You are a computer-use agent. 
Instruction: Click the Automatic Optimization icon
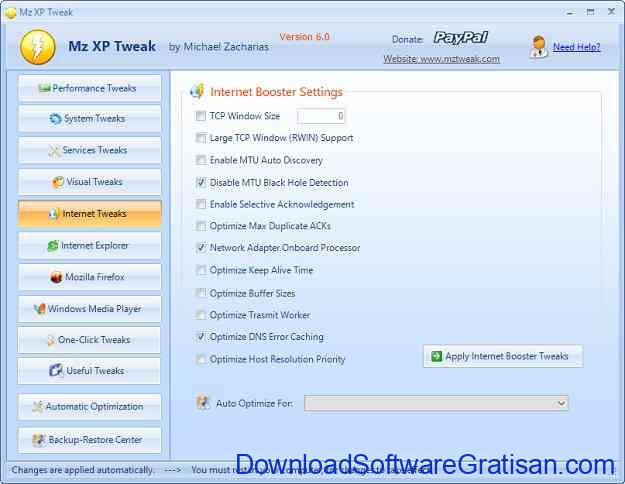point(37,407)
